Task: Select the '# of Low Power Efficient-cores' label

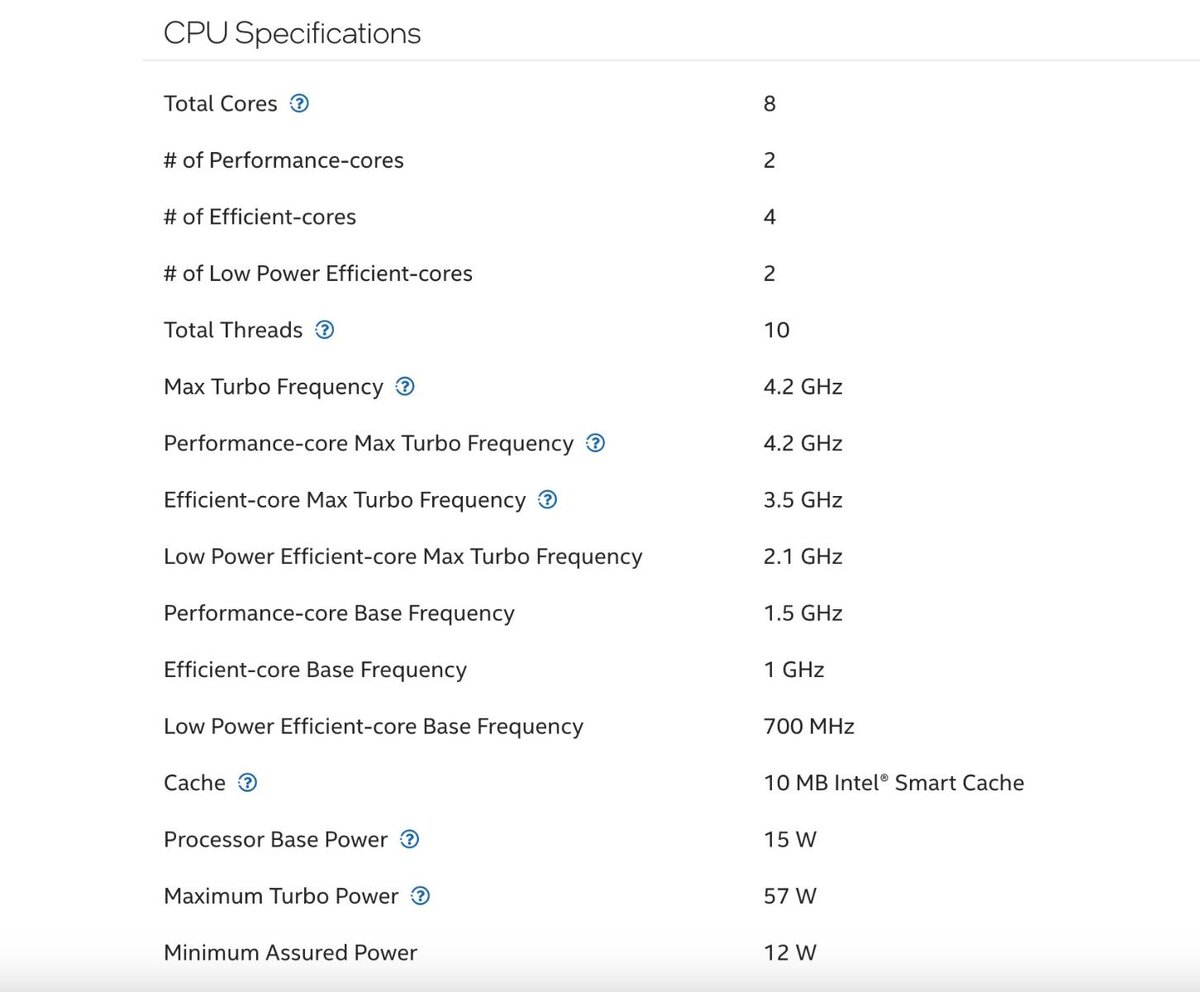Action: click(318, 273)
